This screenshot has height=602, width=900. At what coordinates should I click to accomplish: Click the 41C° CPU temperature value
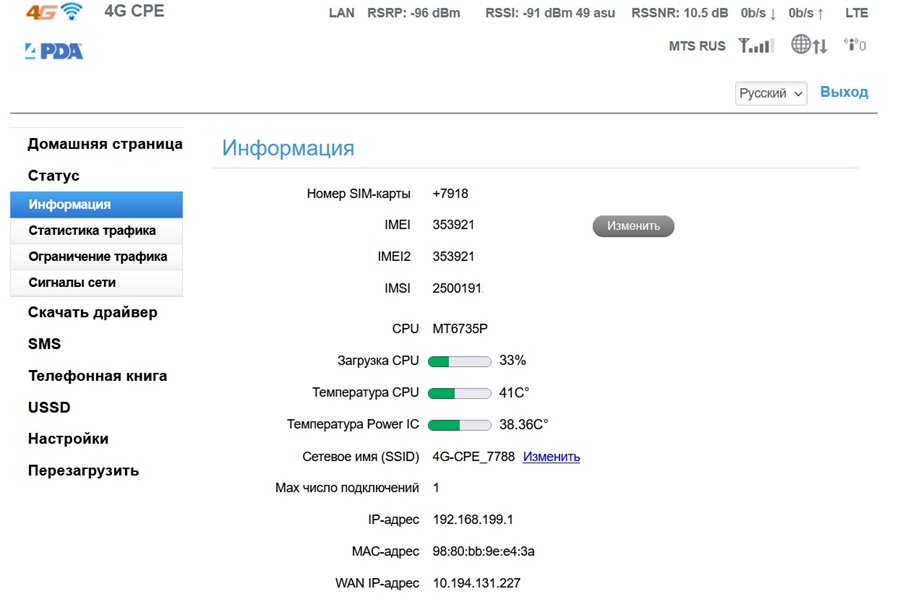tap(514, 393)
